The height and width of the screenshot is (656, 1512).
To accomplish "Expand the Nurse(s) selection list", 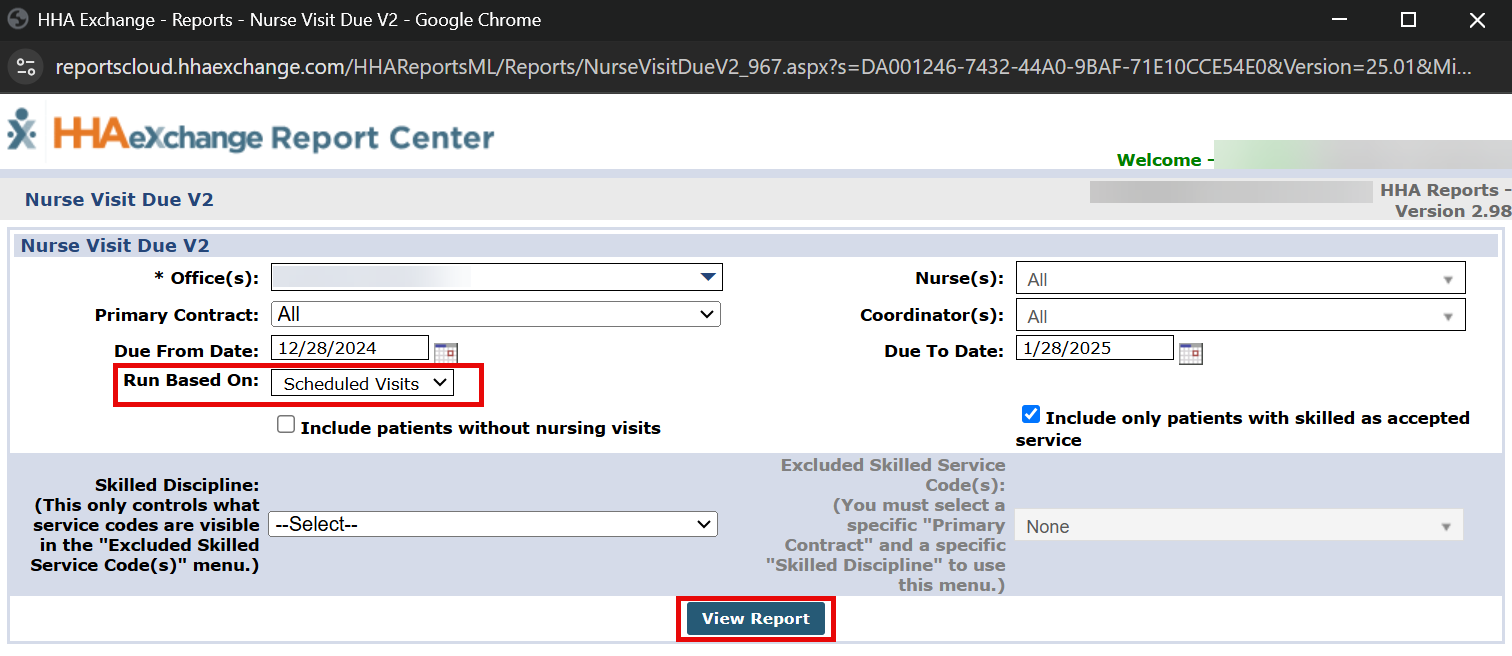I will point(1240,279).
